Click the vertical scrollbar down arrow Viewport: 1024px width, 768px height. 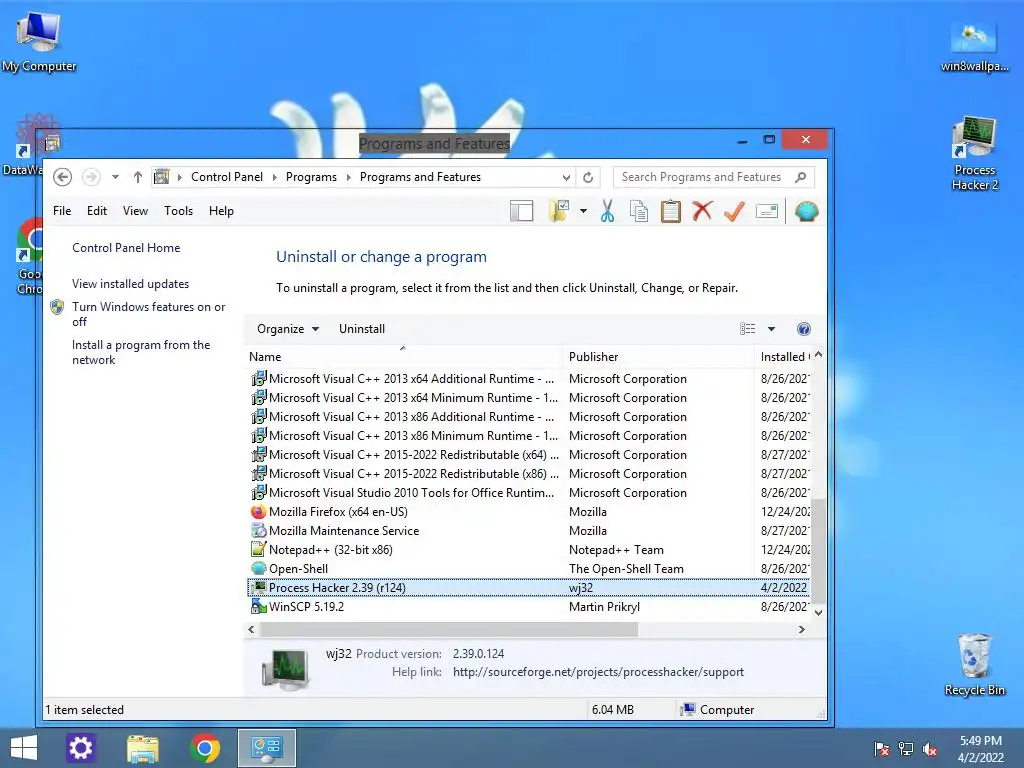[x=818, y=613]
